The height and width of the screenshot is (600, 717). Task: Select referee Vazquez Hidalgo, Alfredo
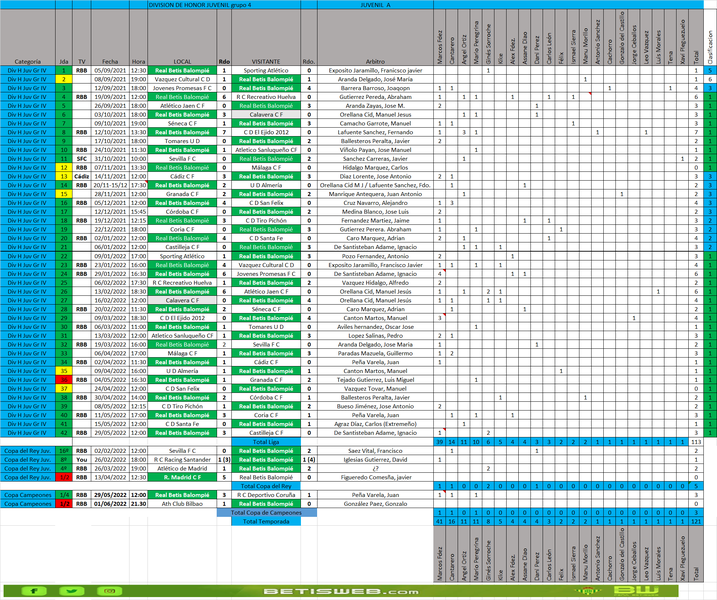(x=375, y=283)
